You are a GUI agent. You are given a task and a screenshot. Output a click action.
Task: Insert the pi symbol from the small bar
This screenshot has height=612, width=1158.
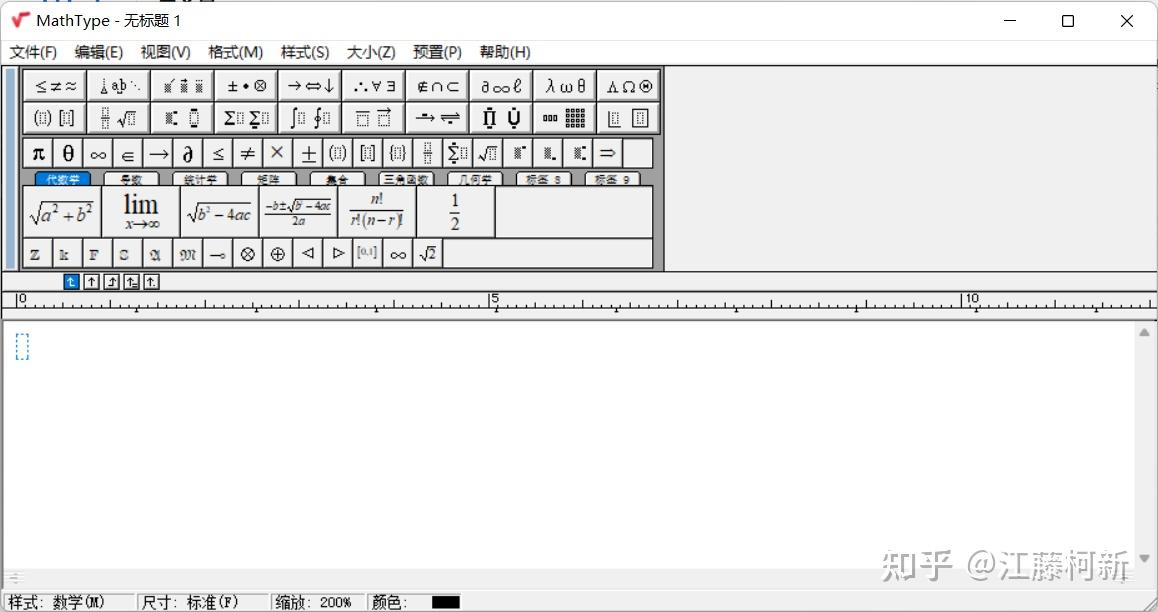pos(38,154)
